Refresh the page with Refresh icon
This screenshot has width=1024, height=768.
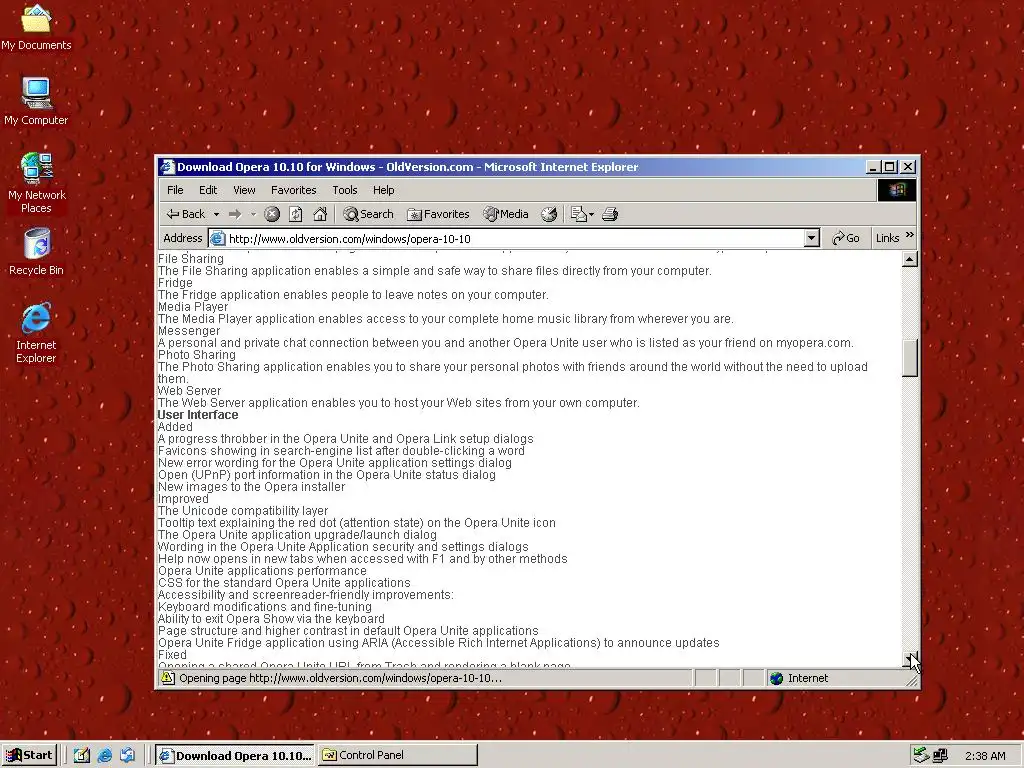coord(296,214)
